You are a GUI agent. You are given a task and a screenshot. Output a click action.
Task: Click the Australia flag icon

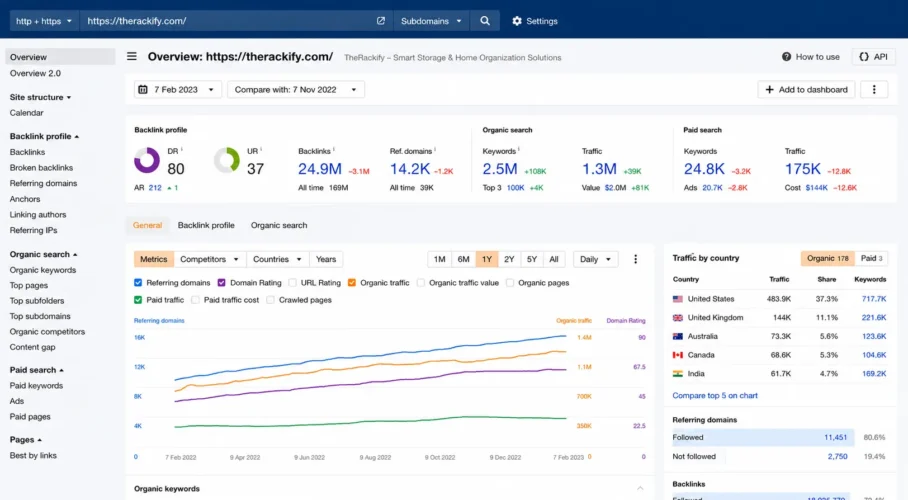(x=678, y=336)
